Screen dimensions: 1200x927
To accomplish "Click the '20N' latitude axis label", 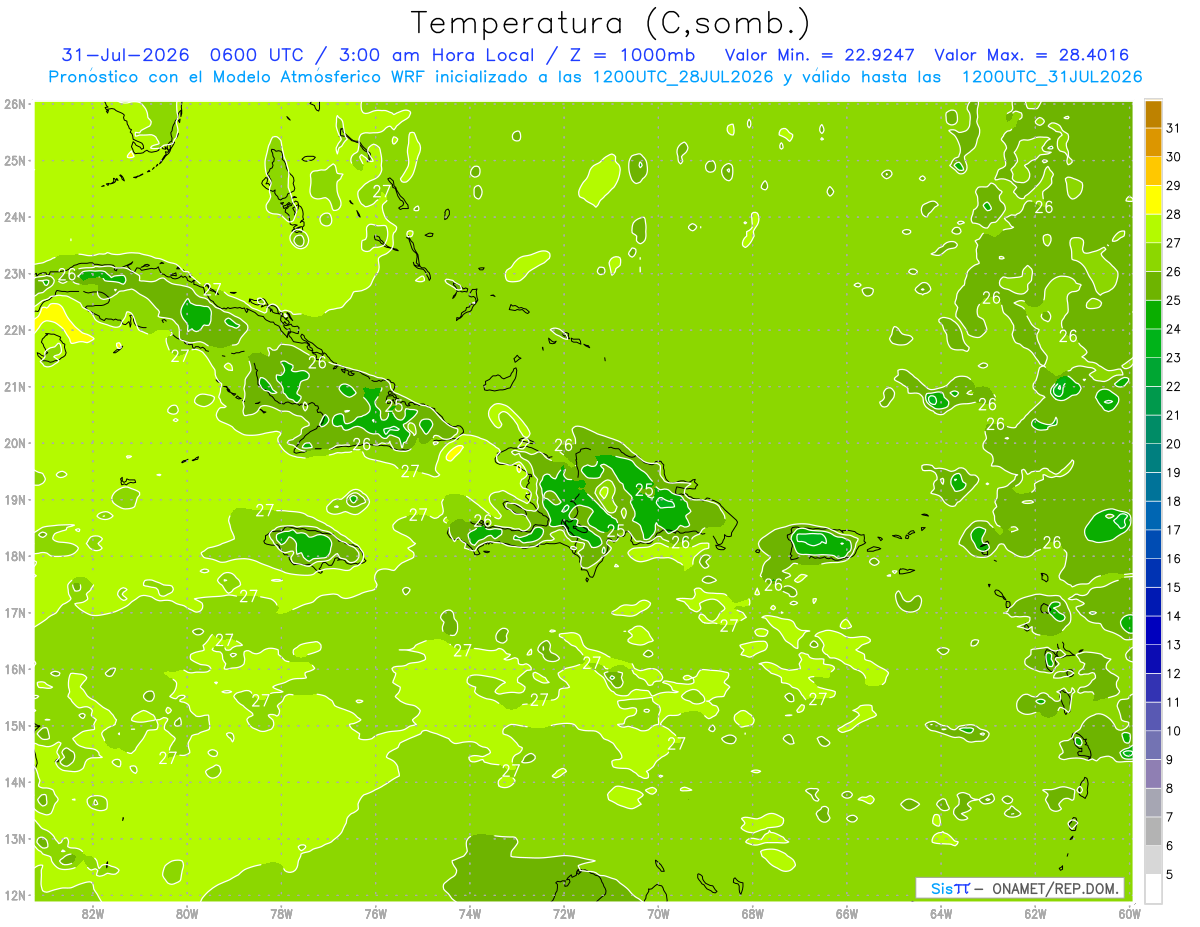I will pyautogui.click(x=15, y=443).
